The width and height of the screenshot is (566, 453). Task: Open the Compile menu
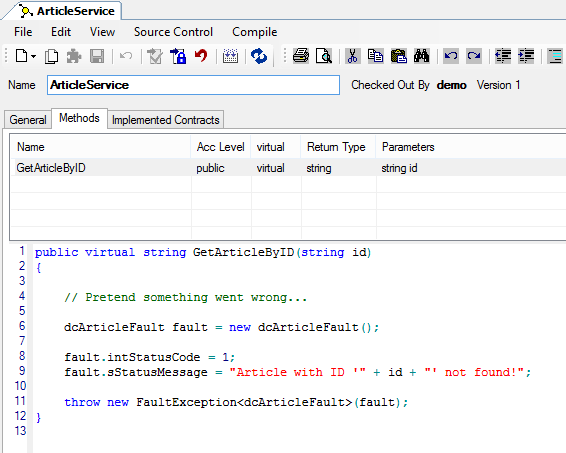click(x=254, y=32)
